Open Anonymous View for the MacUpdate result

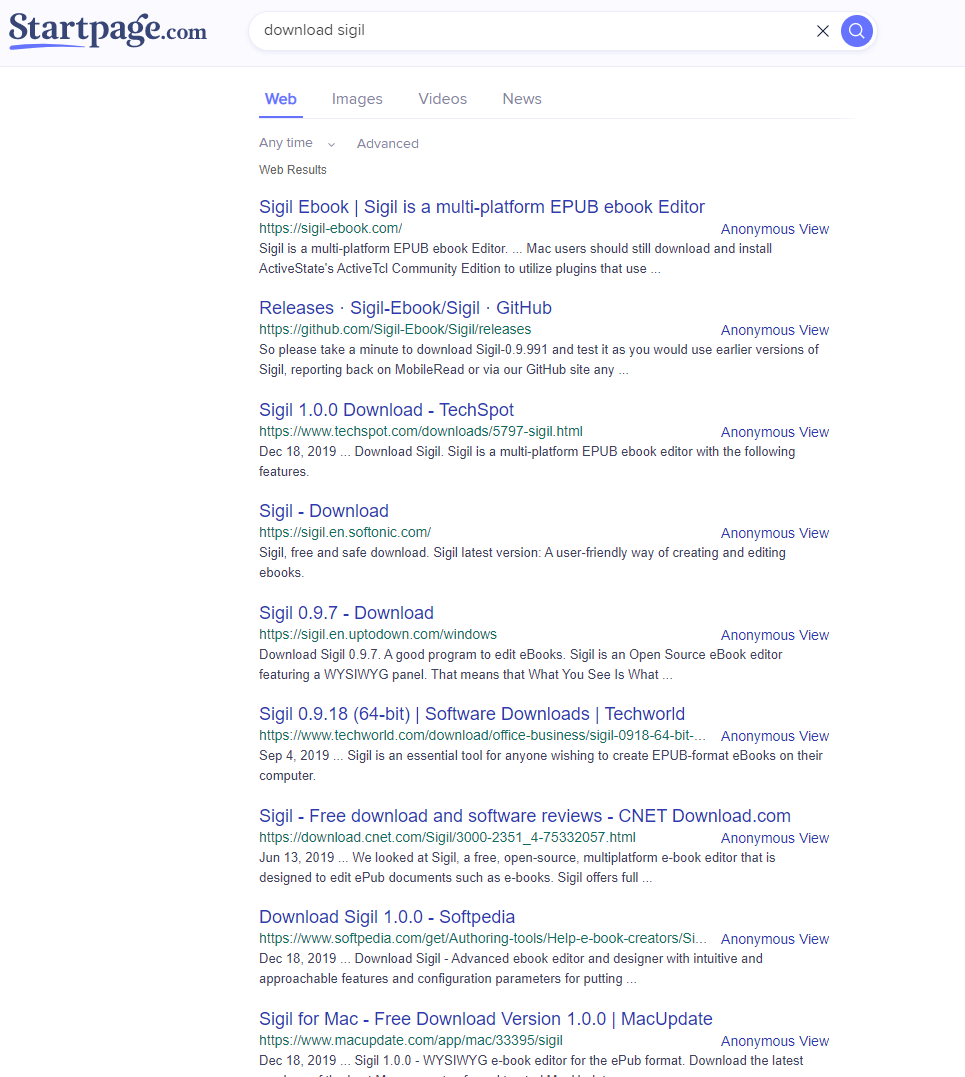point(775,1041)
